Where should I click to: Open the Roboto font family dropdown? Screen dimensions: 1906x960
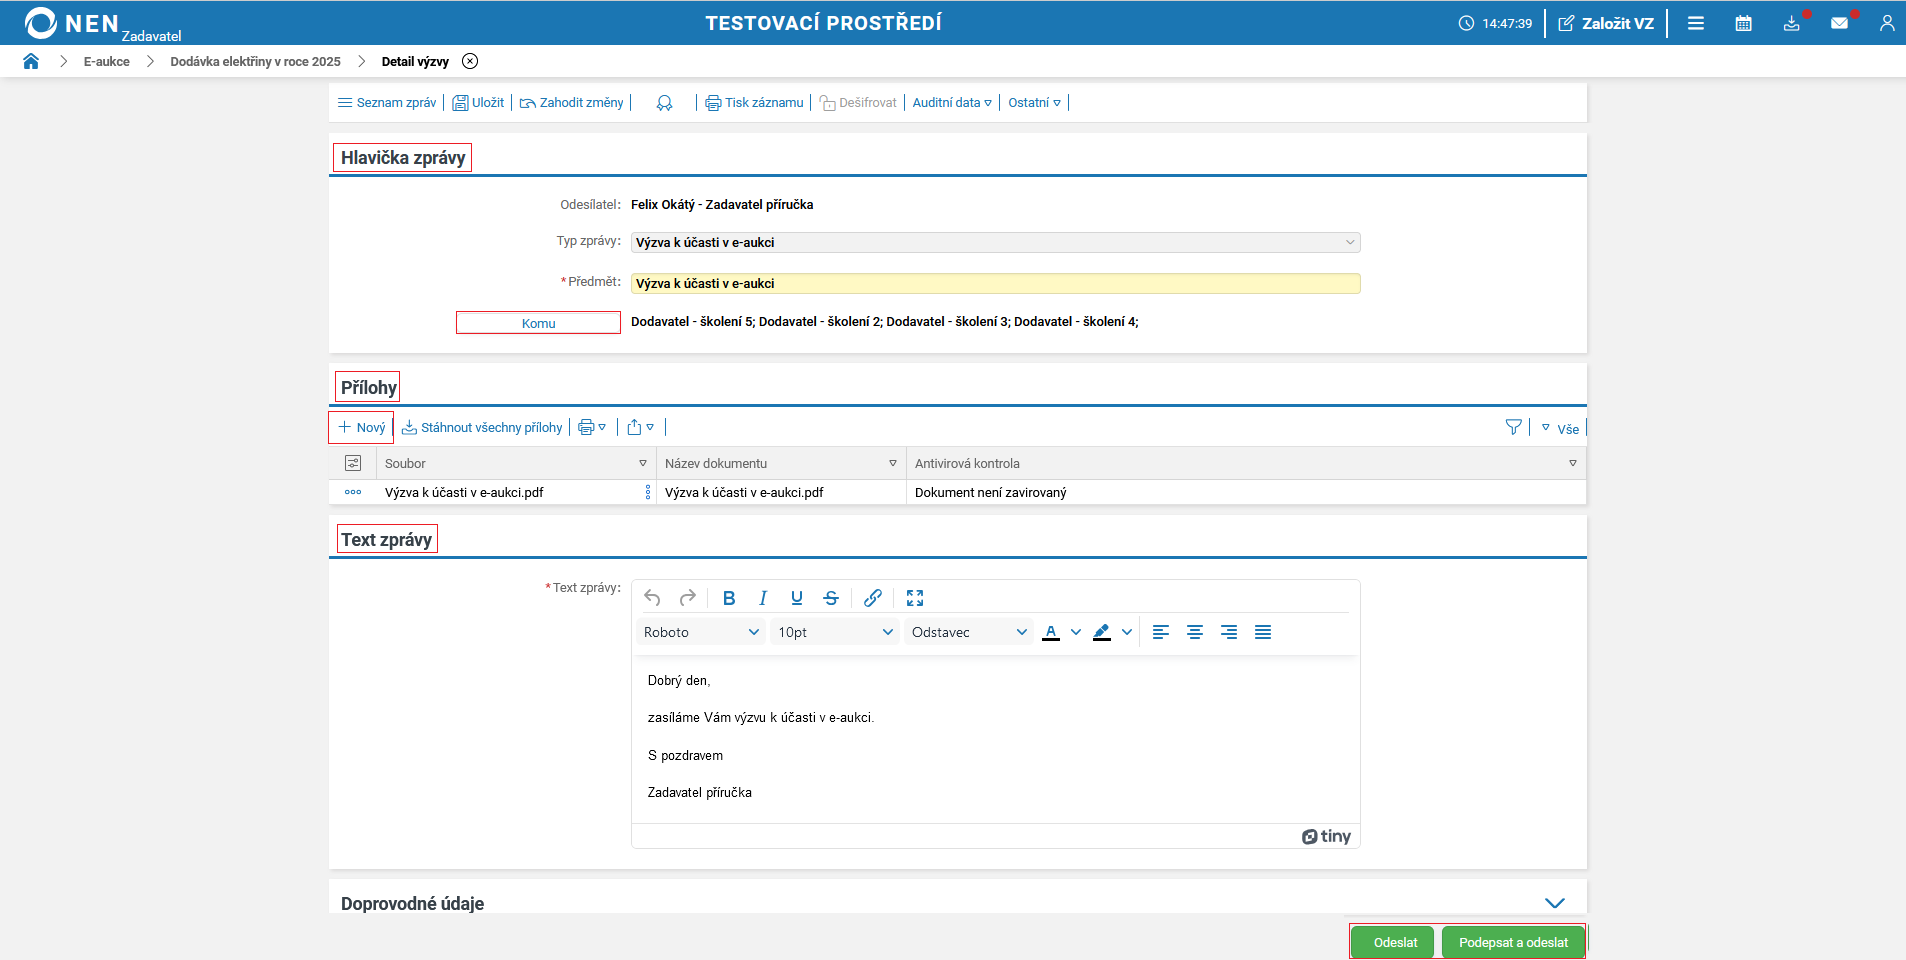[x=701, y=632]
